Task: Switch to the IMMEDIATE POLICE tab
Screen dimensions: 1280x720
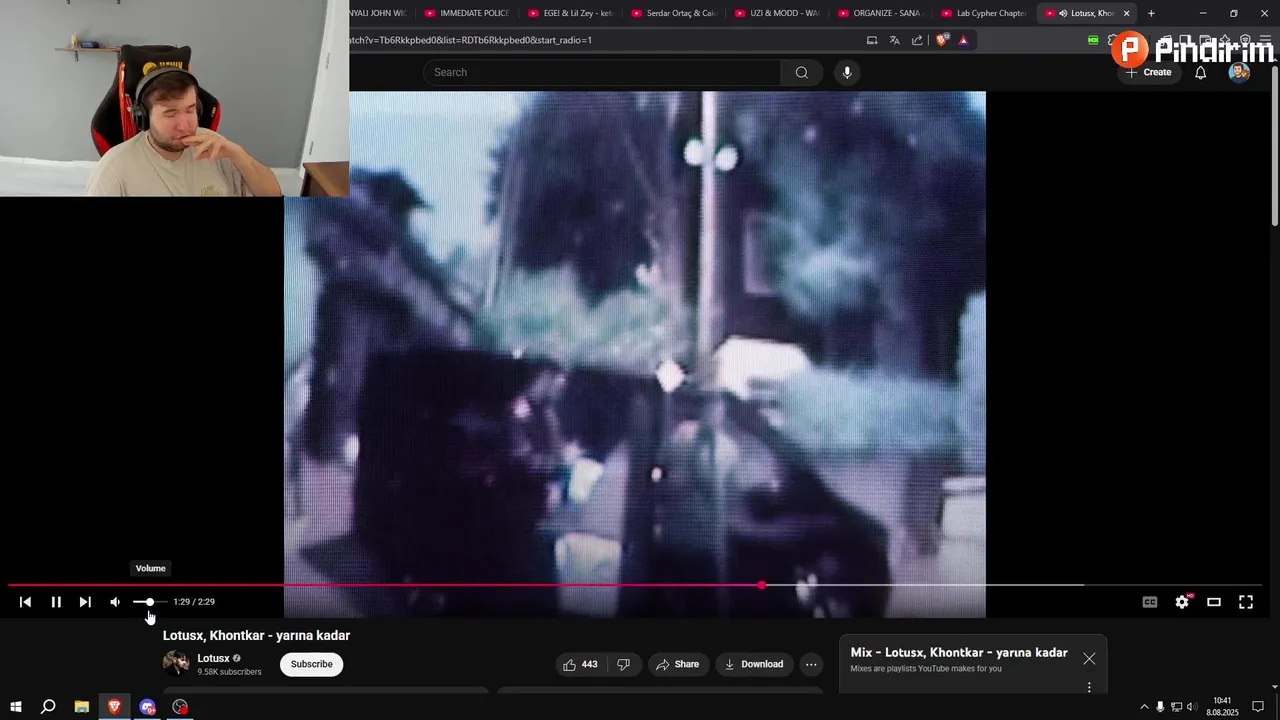Action: pyautogui.click(x=465, y=13)
